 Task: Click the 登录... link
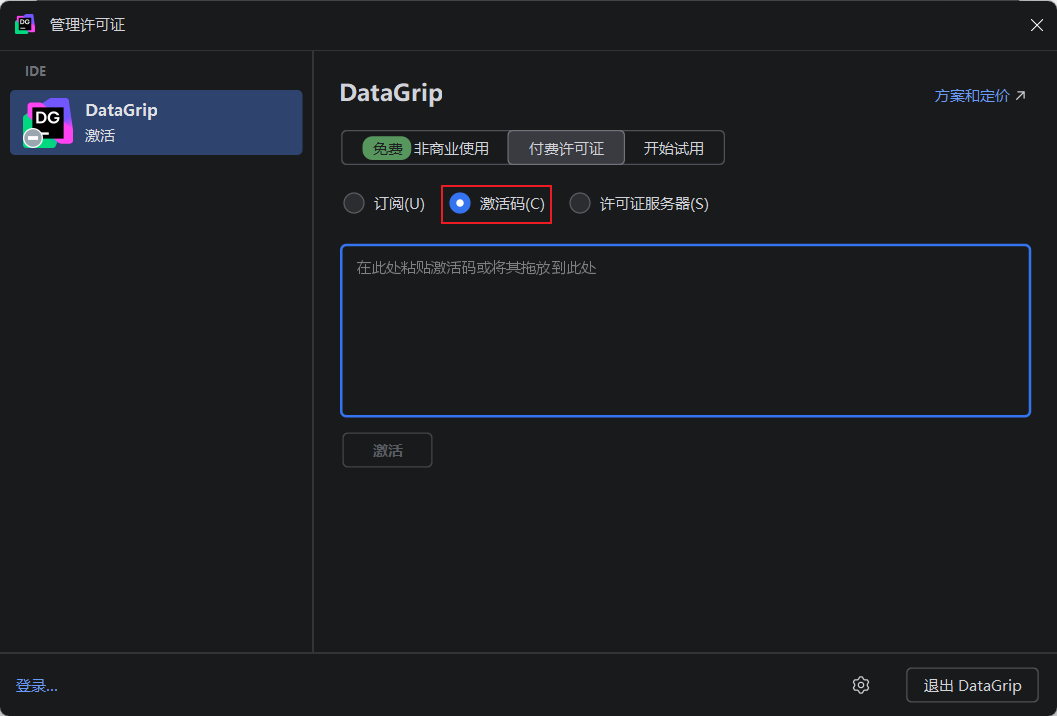coord(36,686)
